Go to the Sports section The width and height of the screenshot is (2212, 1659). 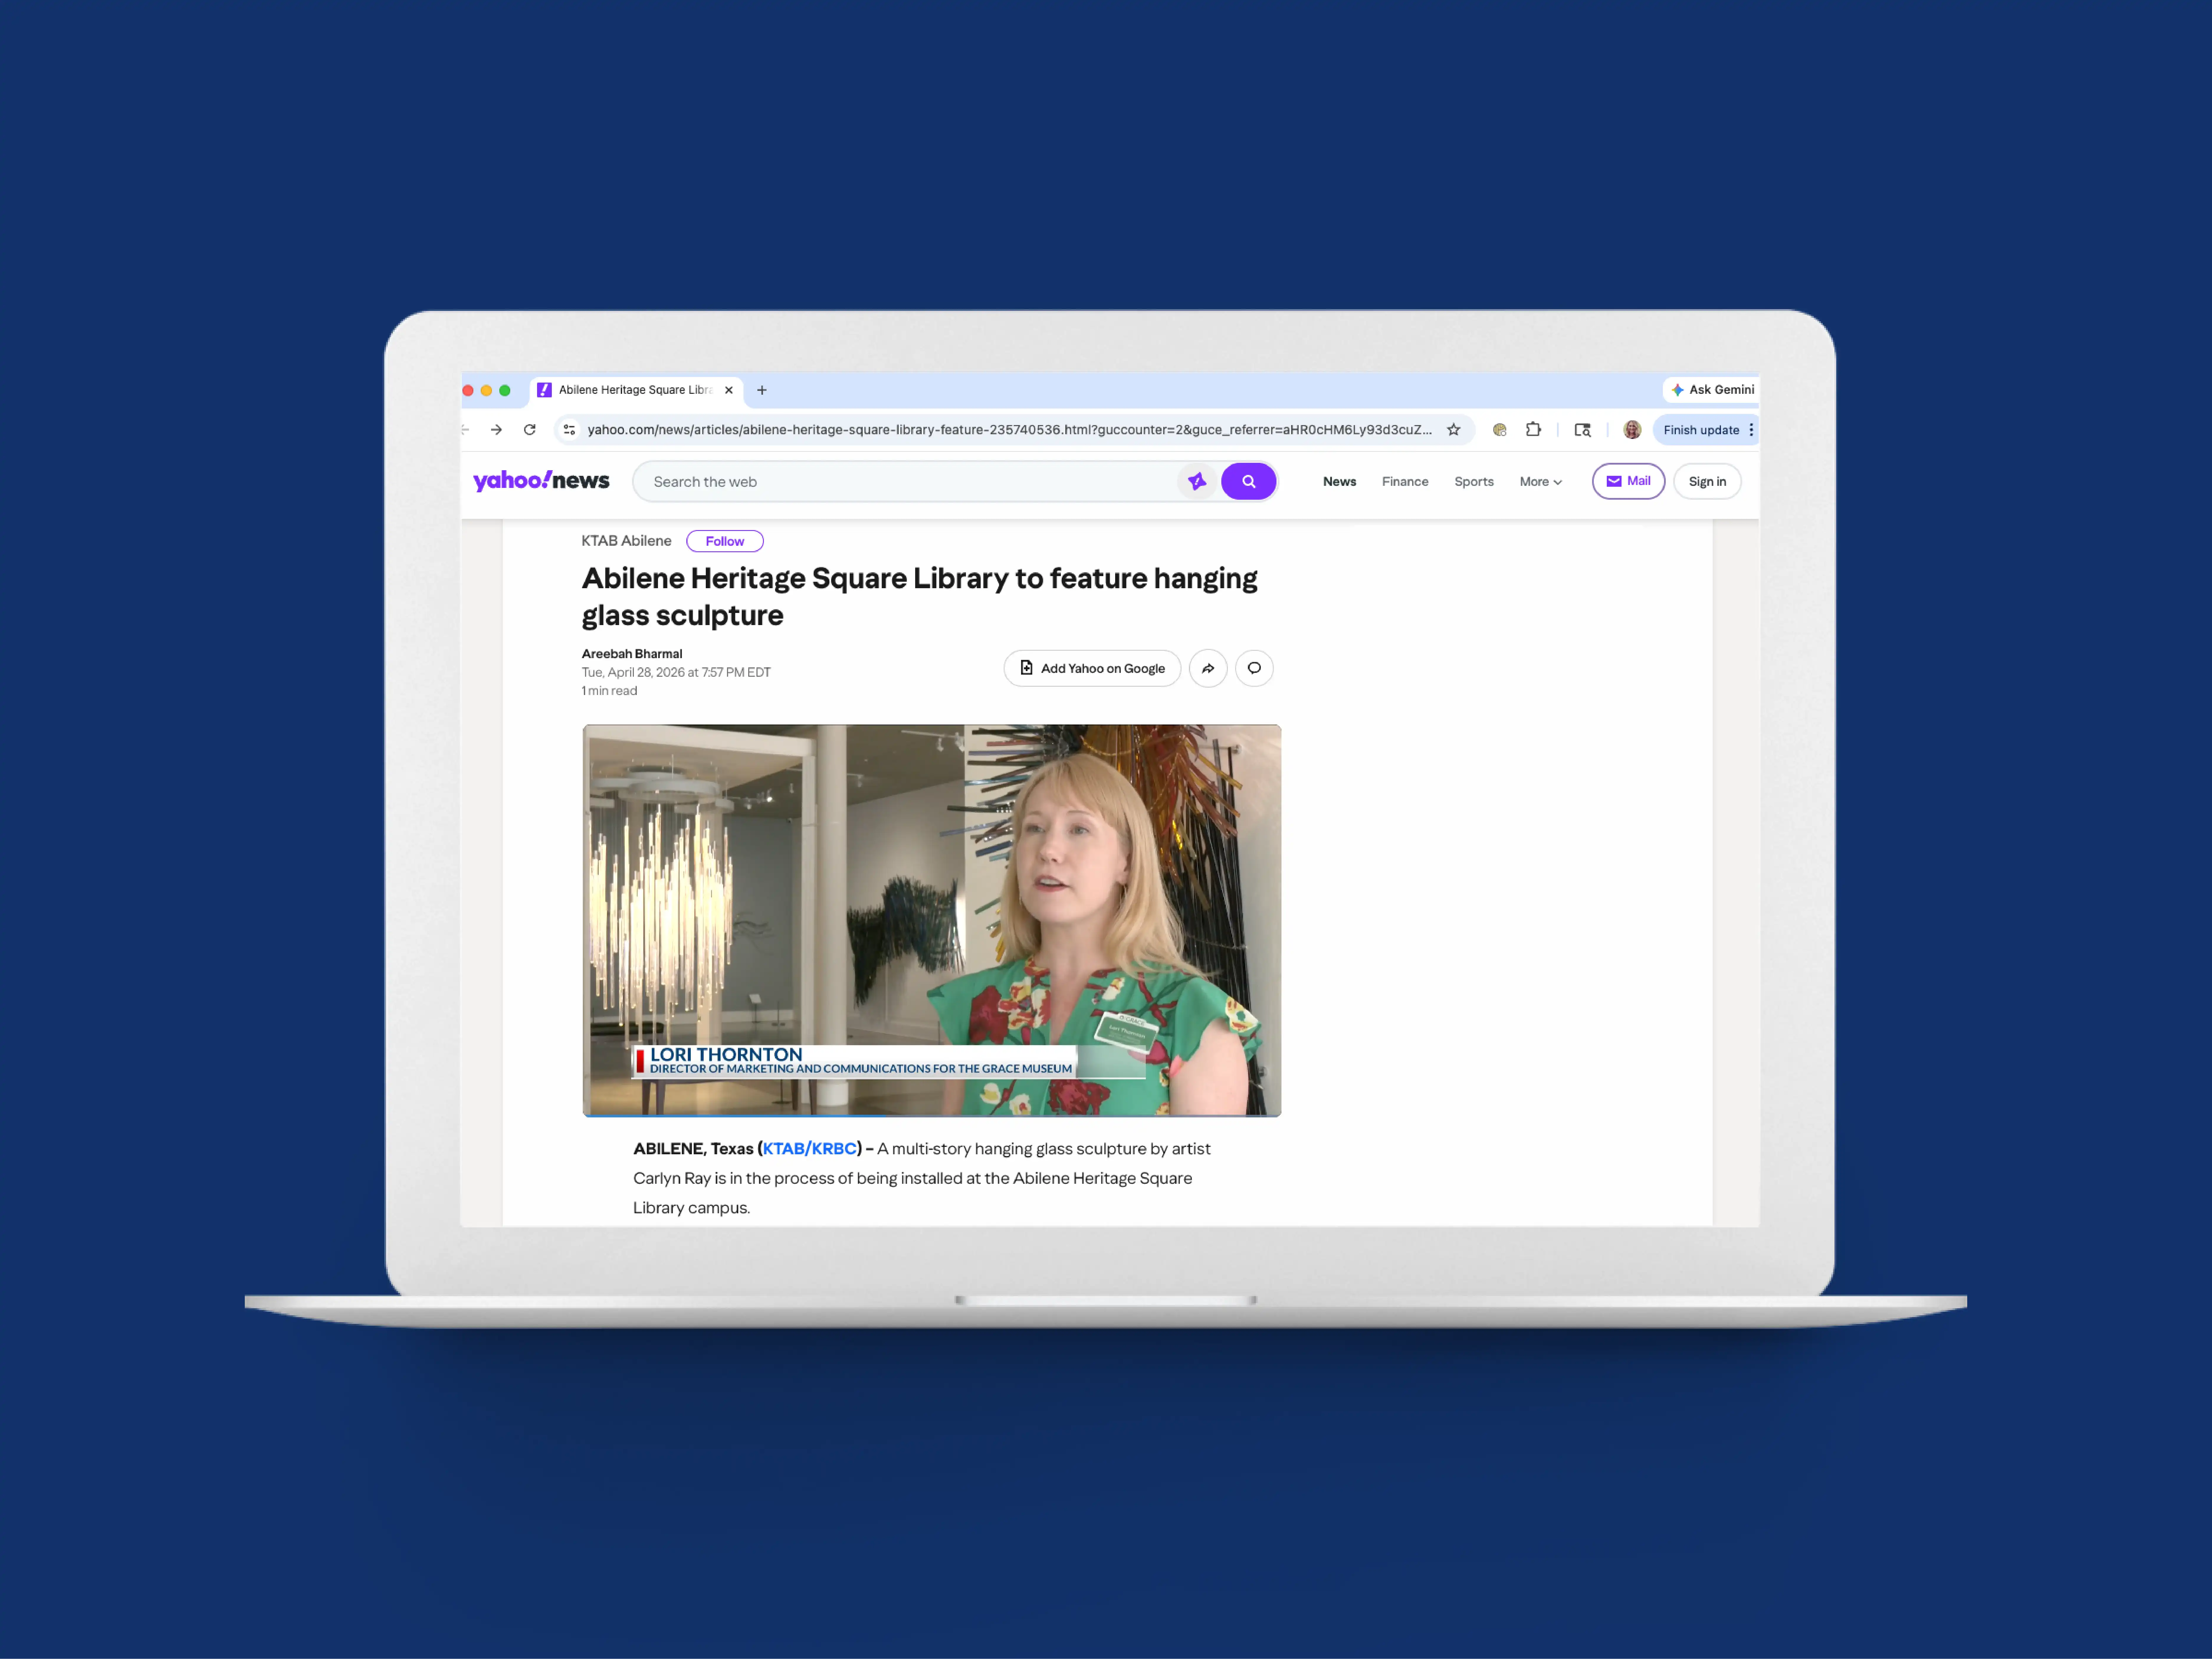[1474, 482]
